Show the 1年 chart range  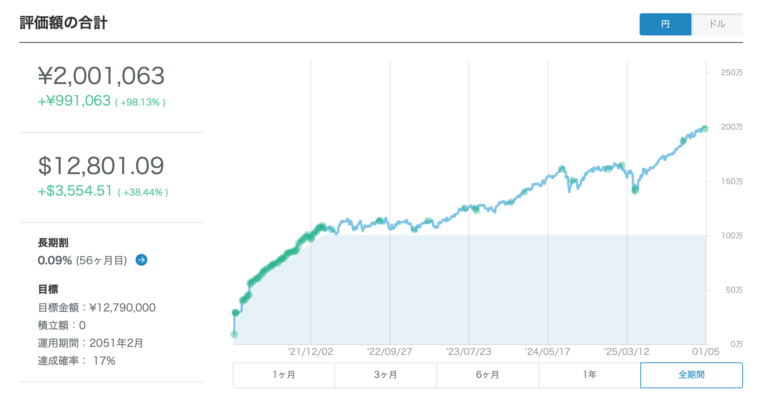(589, 375)
